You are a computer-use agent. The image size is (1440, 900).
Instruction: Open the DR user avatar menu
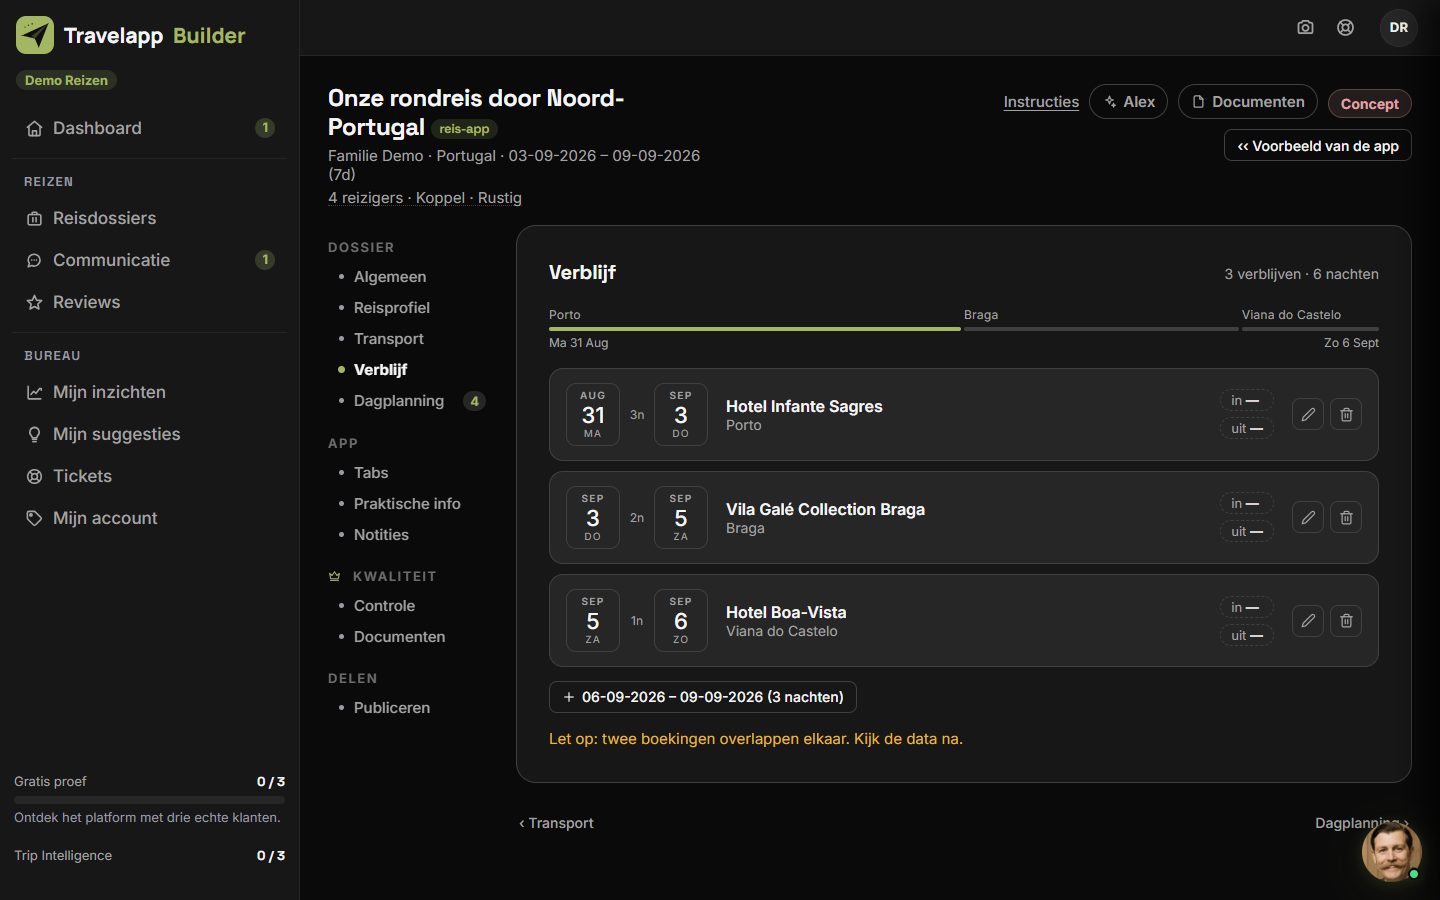pos(1398,28)
